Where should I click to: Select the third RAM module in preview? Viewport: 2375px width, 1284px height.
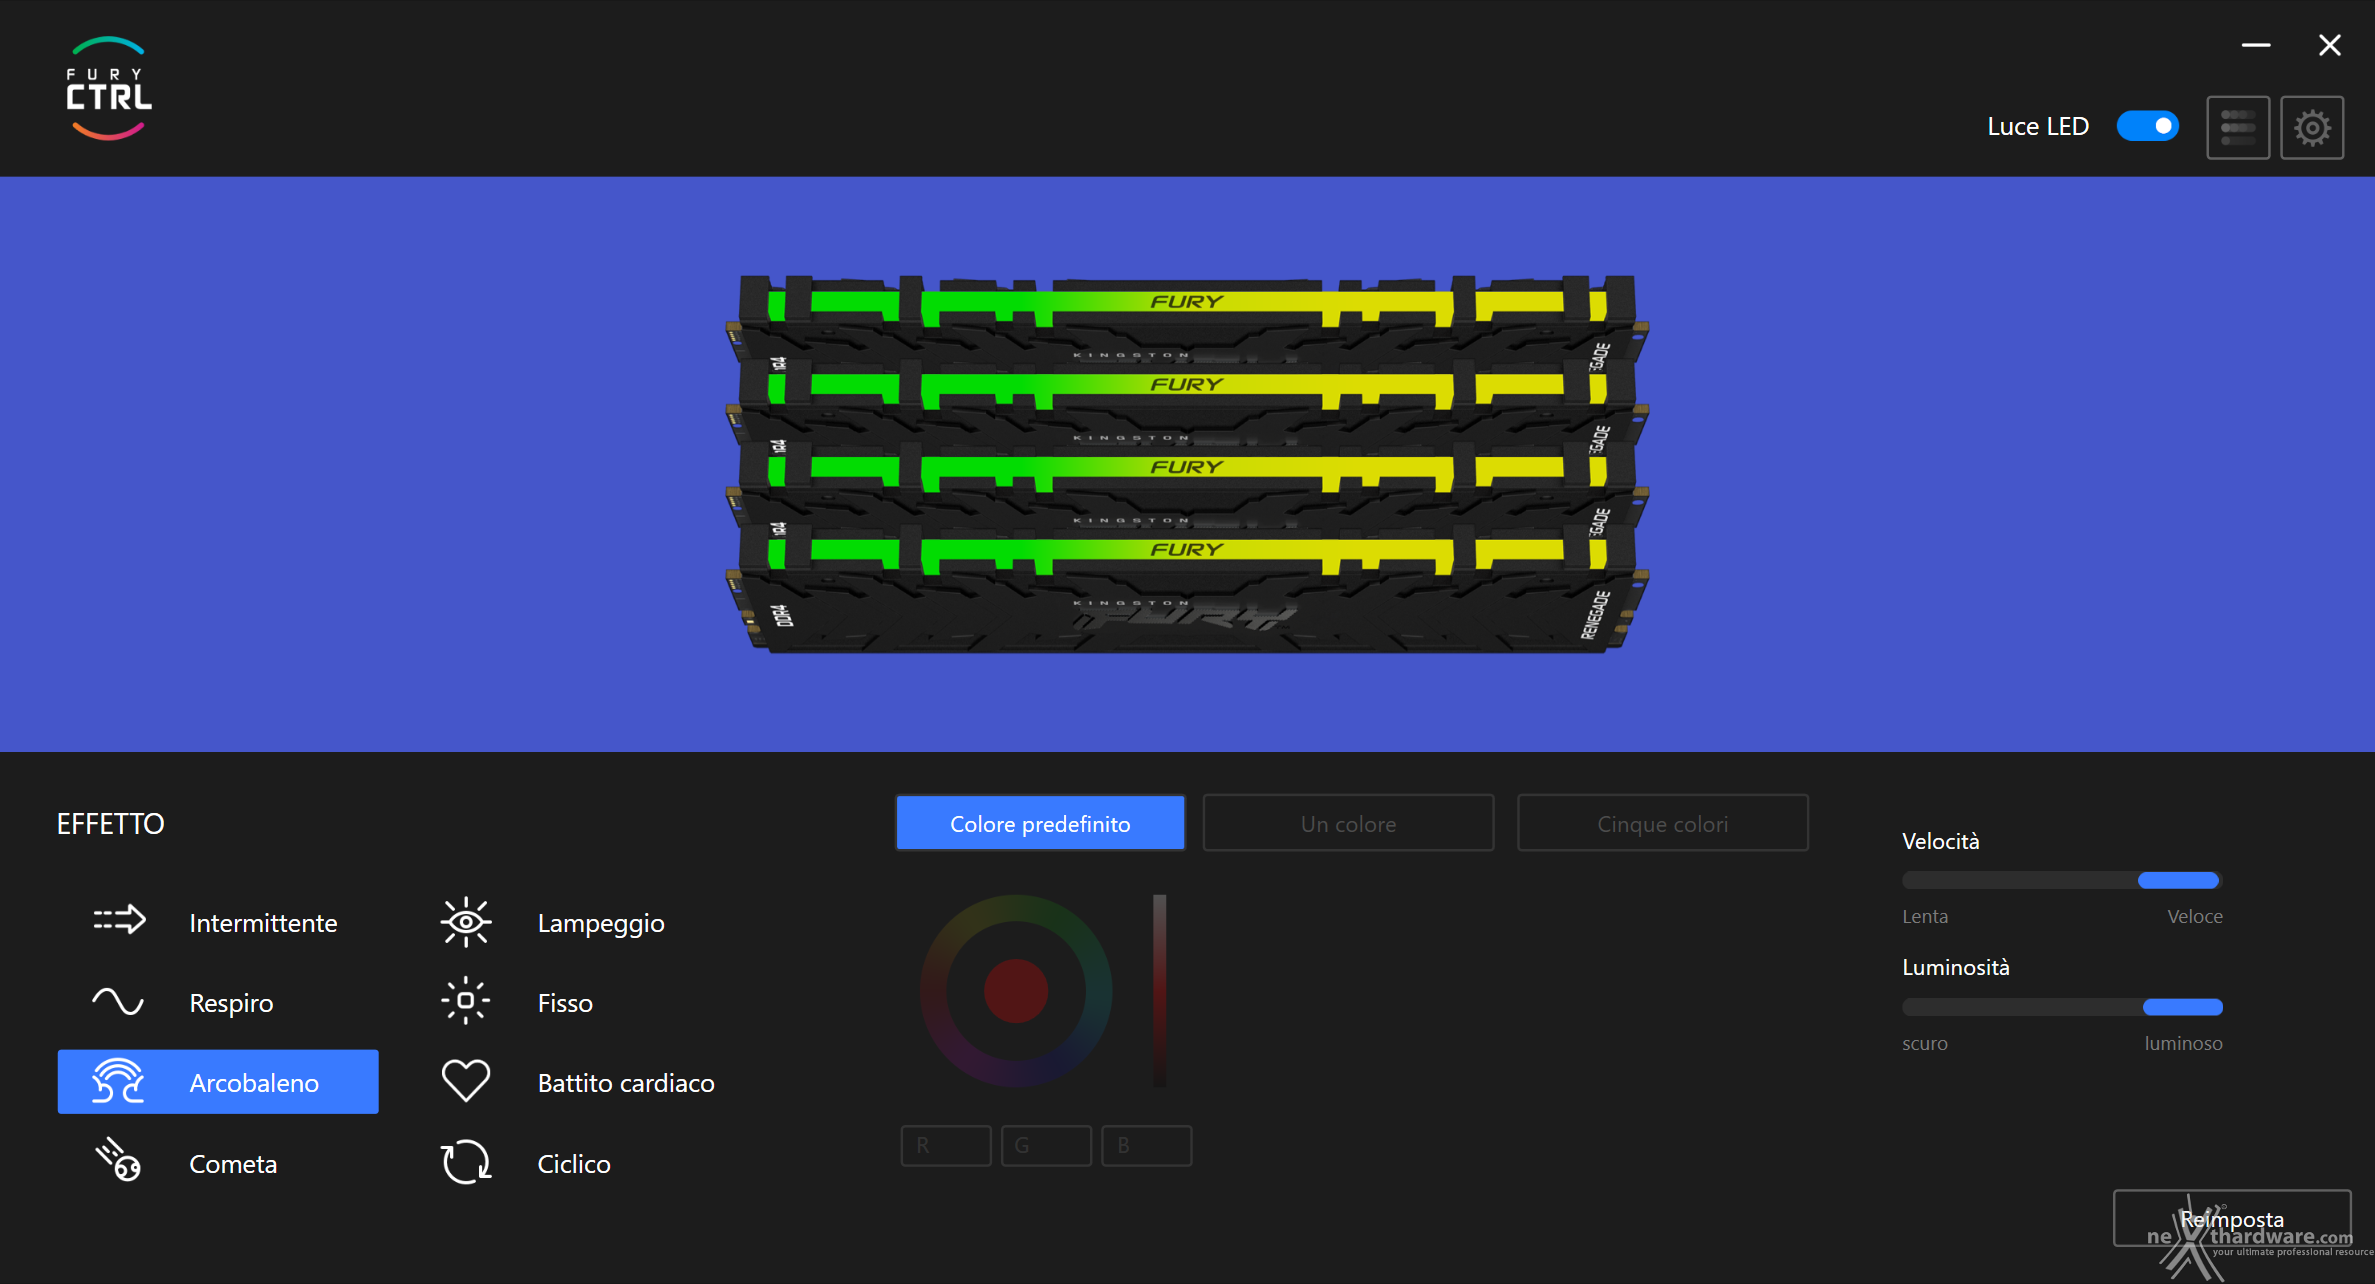click(1187, 483)
